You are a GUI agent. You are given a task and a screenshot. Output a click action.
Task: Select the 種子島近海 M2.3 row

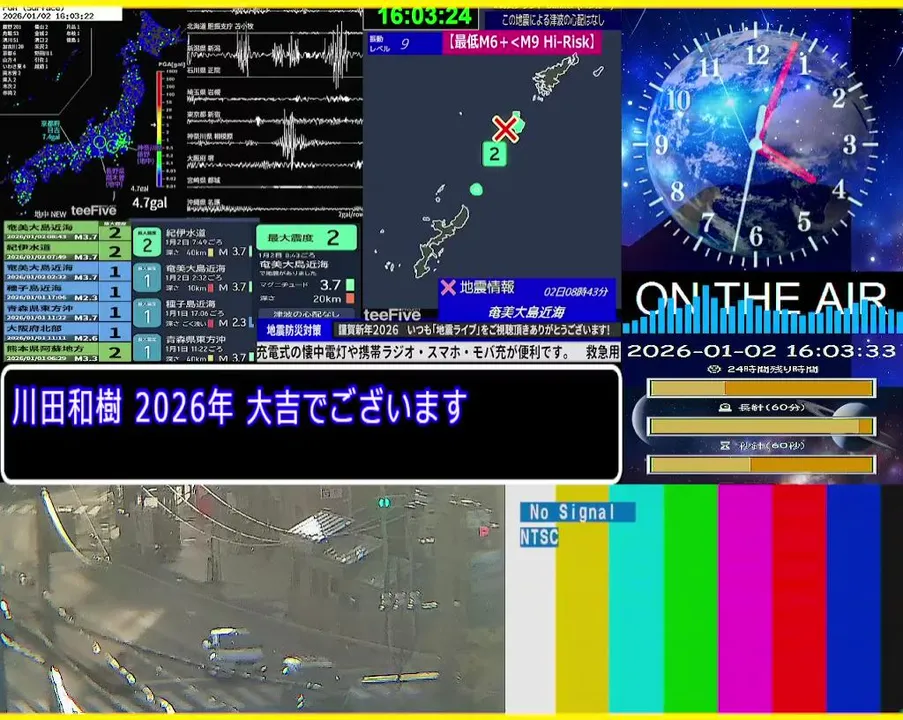point(67,291)
